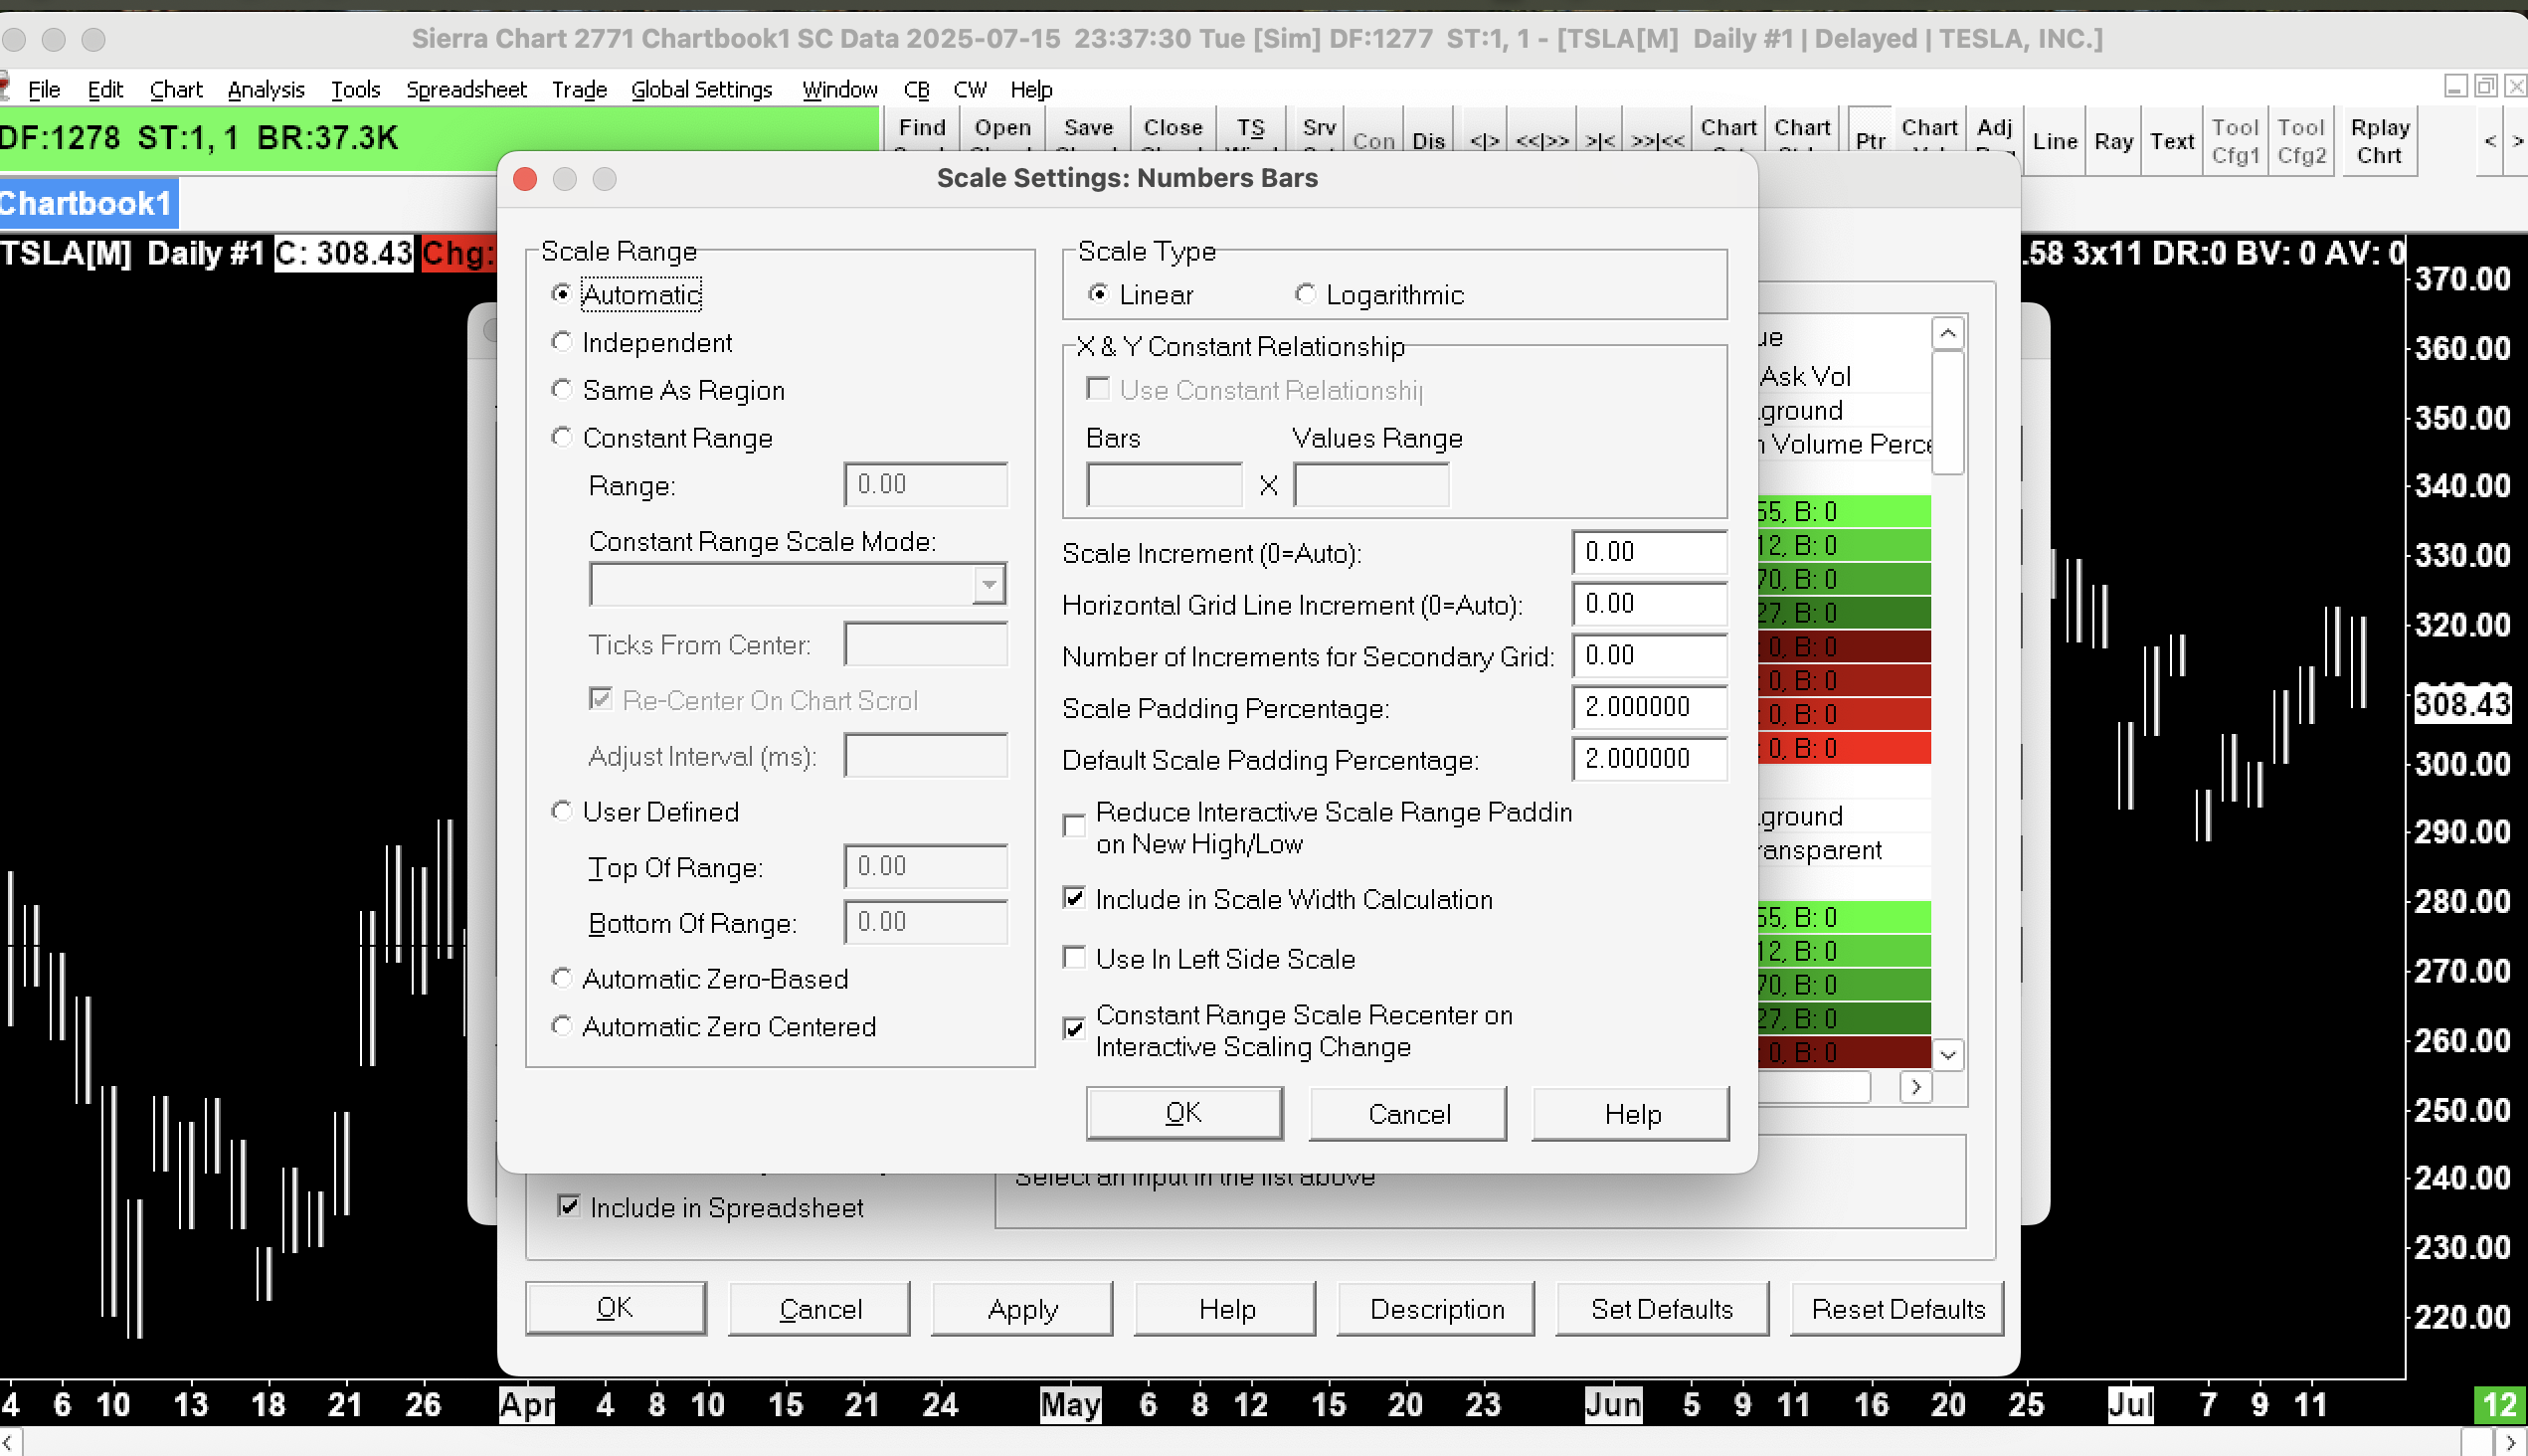Click the Scale Padding Percentage field
Image resolution: width=2528 pixels, height=1456 pixels.
point(1648,708)
